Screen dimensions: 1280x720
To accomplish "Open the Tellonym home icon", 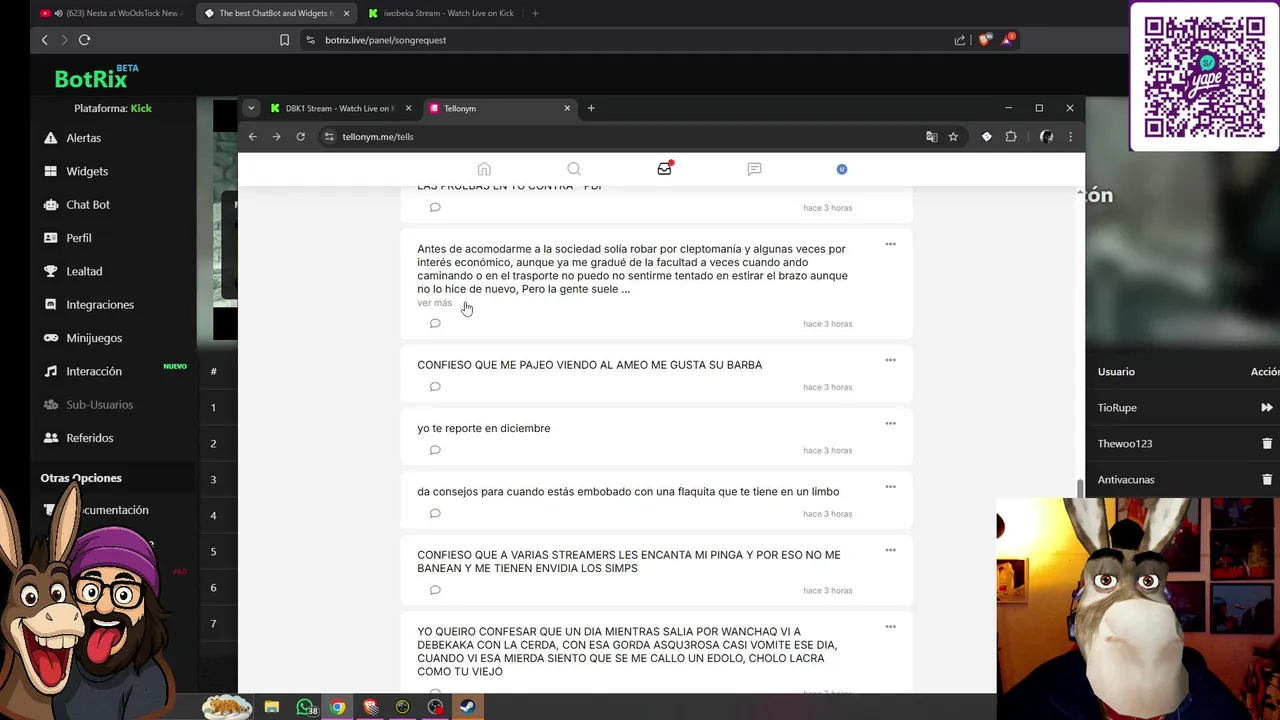I will [x=484, y=169].
